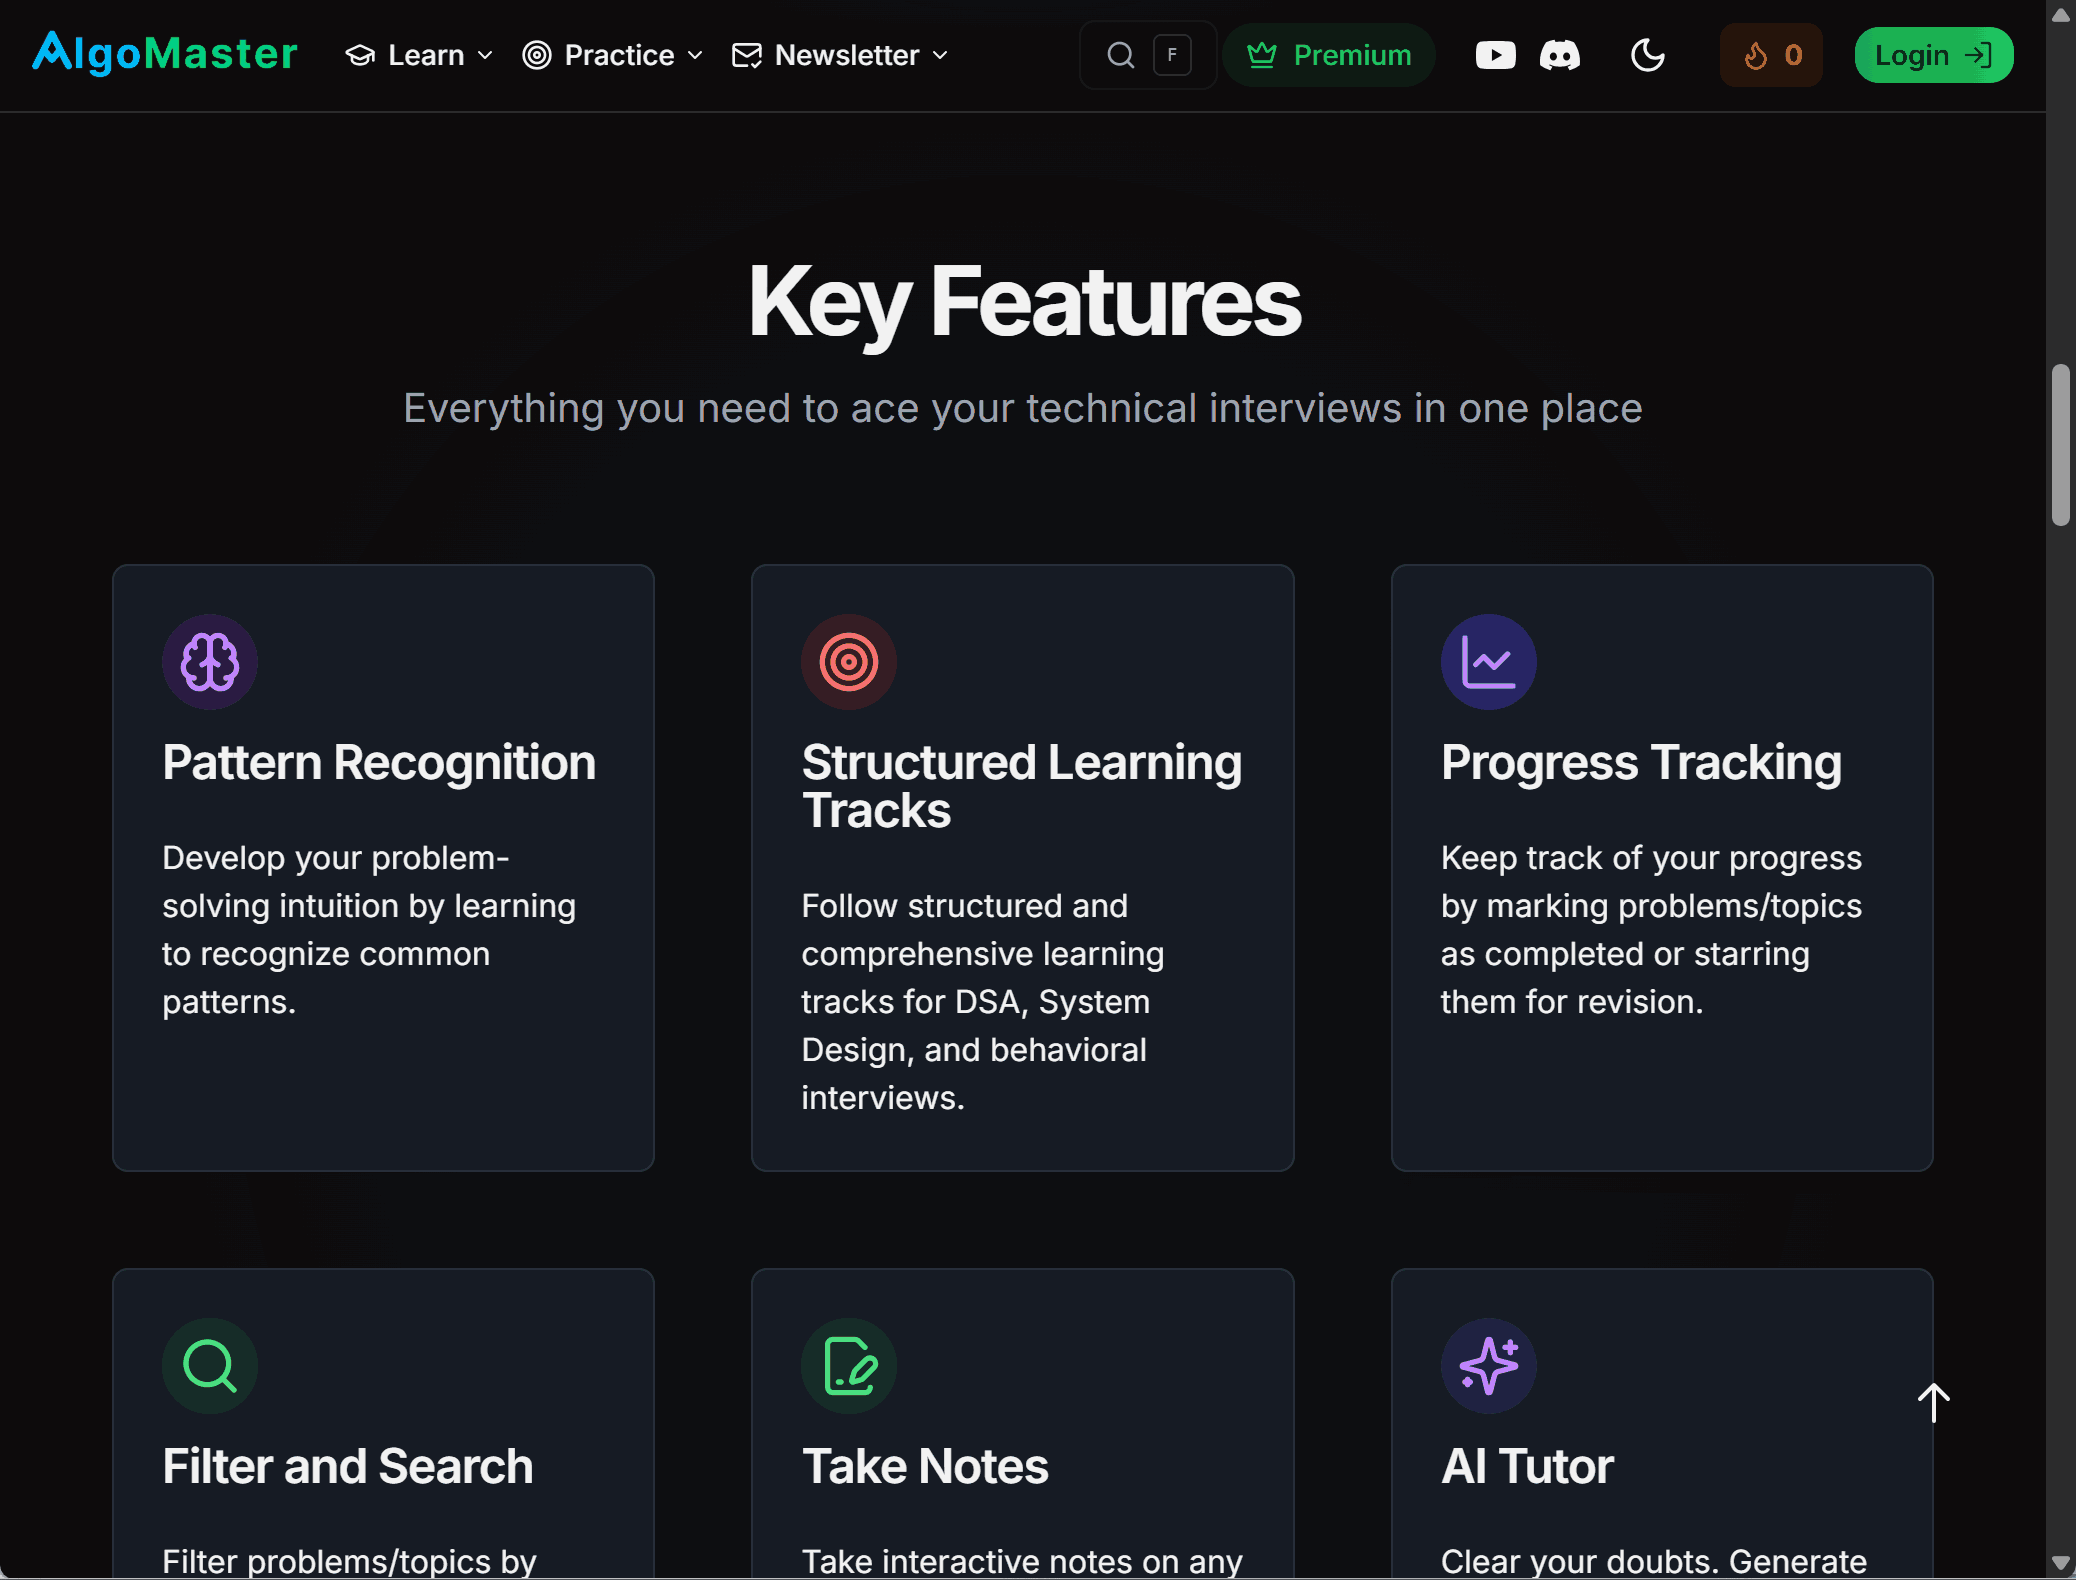The image size is (2076, 1580).
Task: Click the Progress Tracking heading
Action: pyautogui.click(x=1641, y=762)
